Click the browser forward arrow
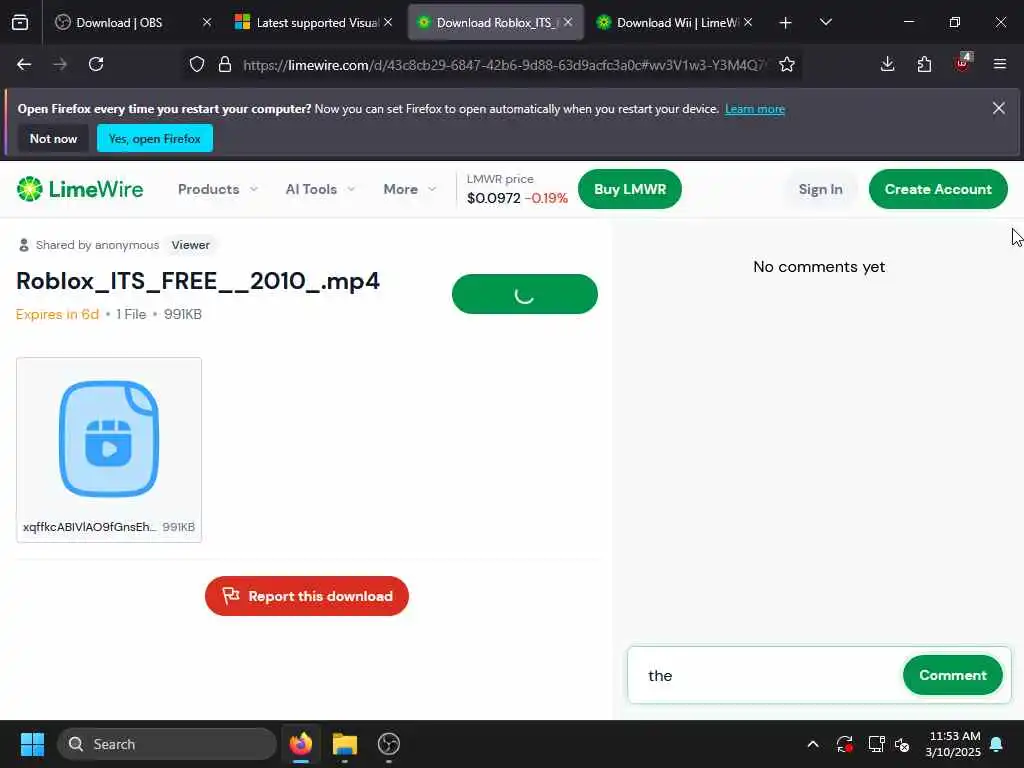The image size is (1024, 768). [x=60, y=64]
